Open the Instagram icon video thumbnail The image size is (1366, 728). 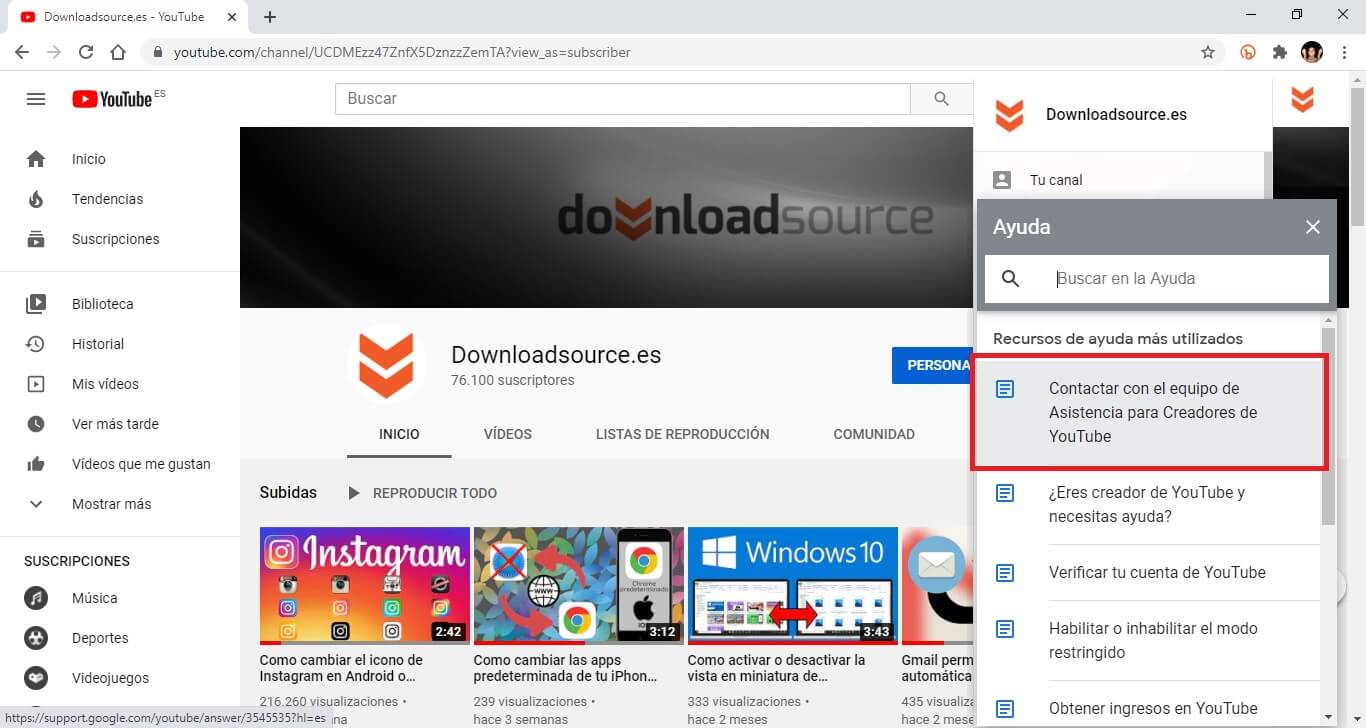point(364,585)
